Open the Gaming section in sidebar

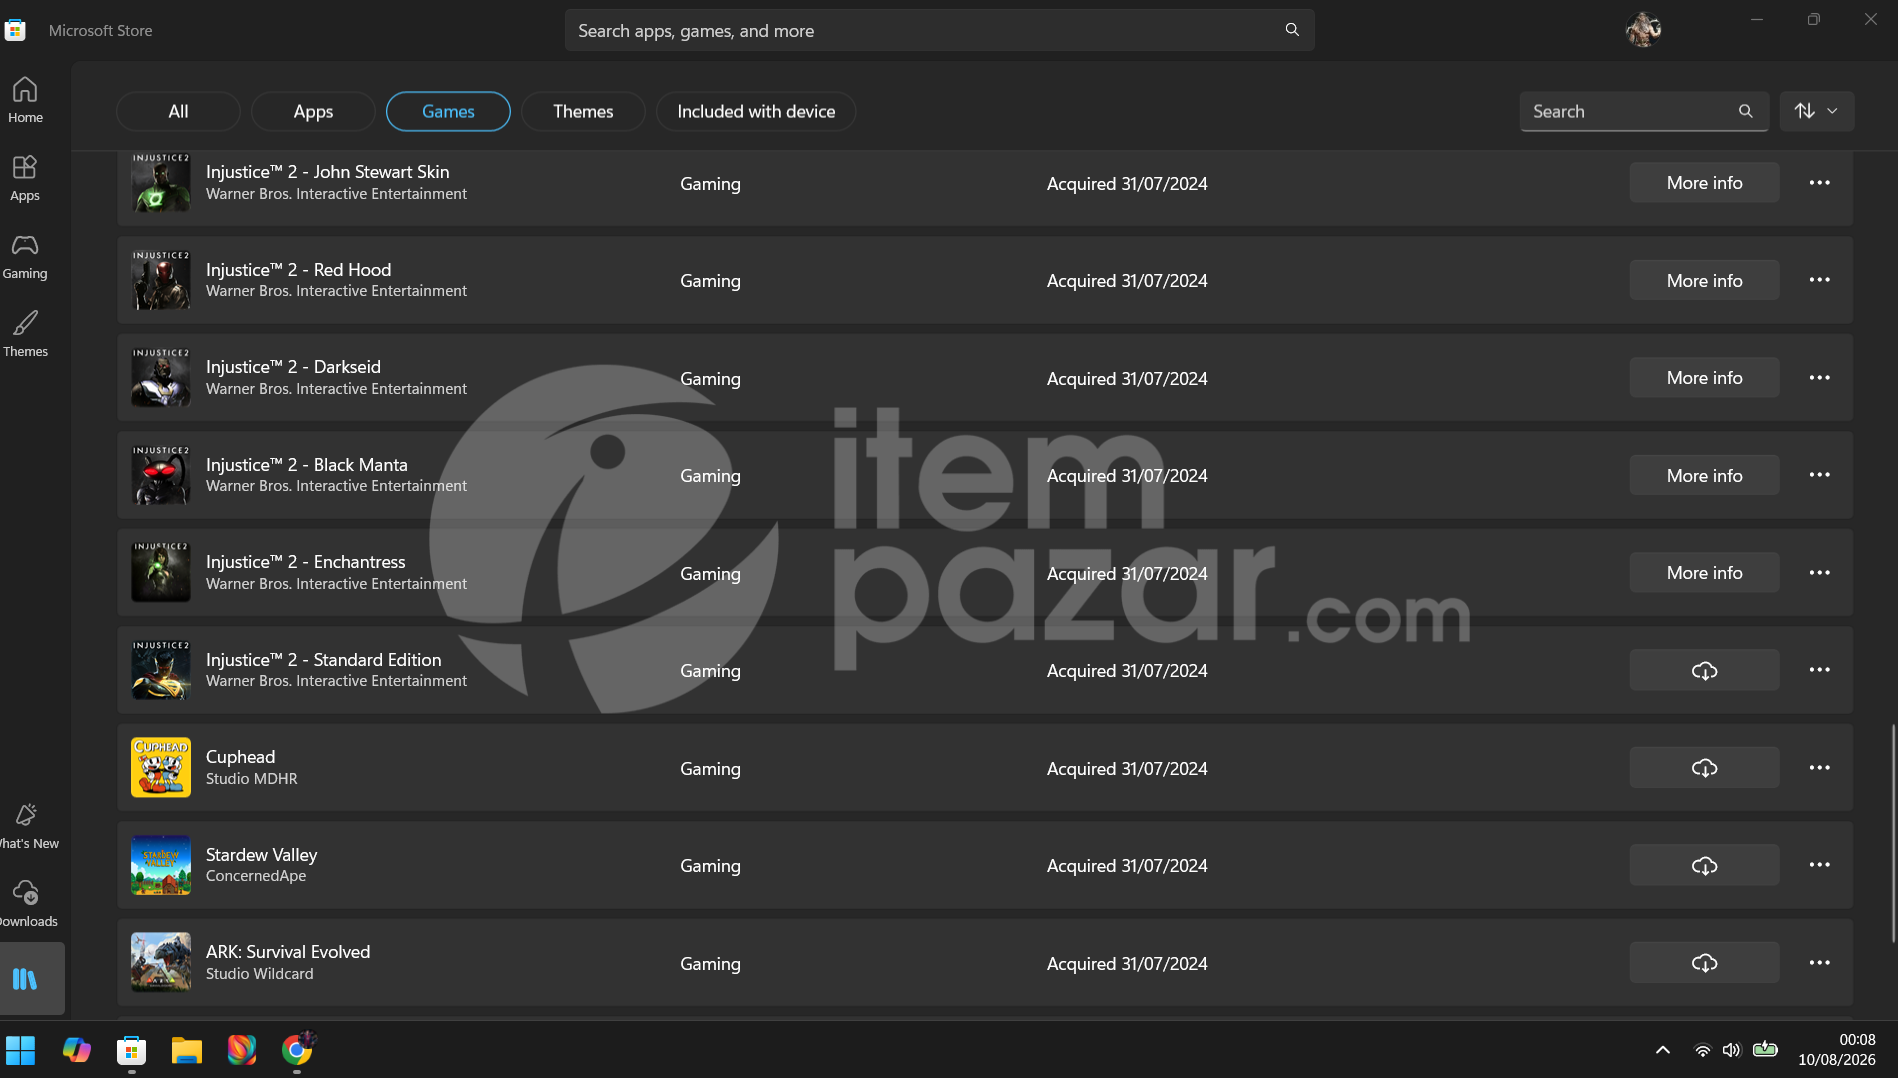[25, 256]
